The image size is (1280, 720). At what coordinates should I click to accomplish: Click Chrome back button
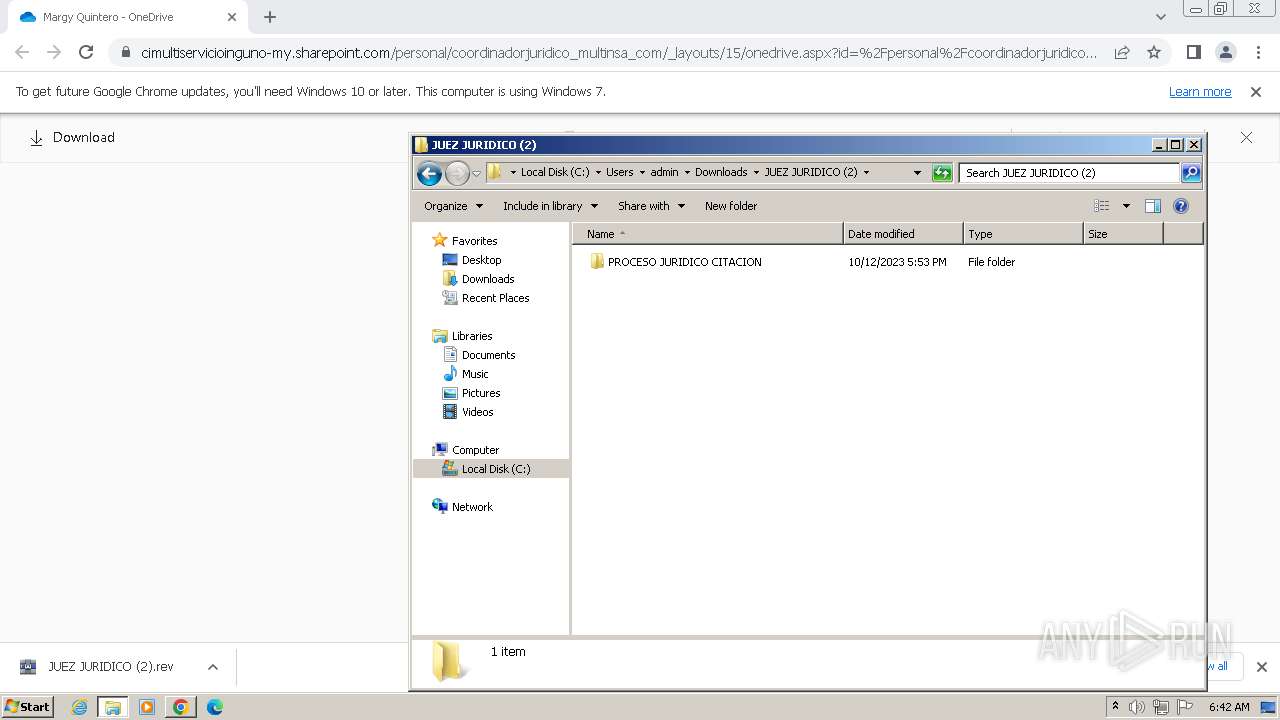(22, 52)
